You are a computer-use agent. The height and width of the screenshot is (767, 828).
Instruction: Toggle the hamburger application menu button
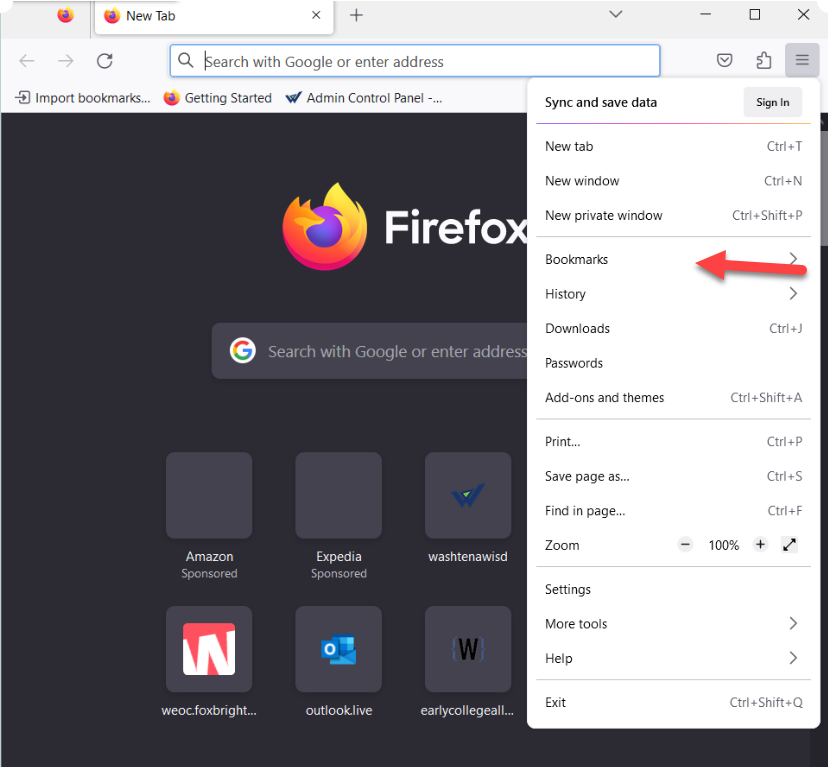pyautogui.click(x=802, y=60)
